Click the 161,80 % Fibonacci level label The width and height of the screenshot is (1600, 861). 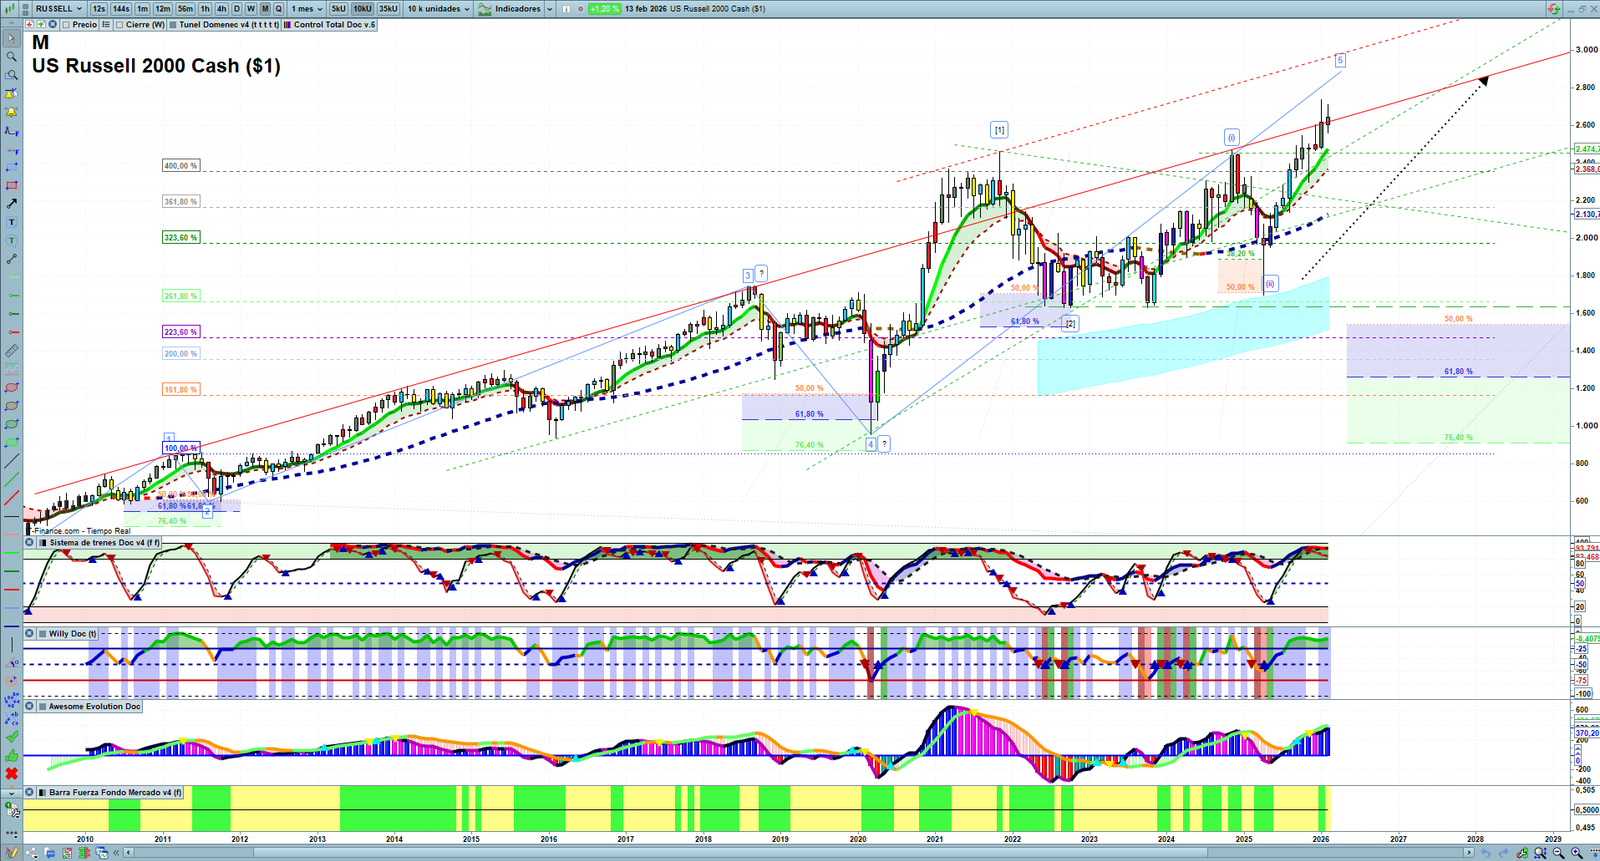click(x=181, y=390)
